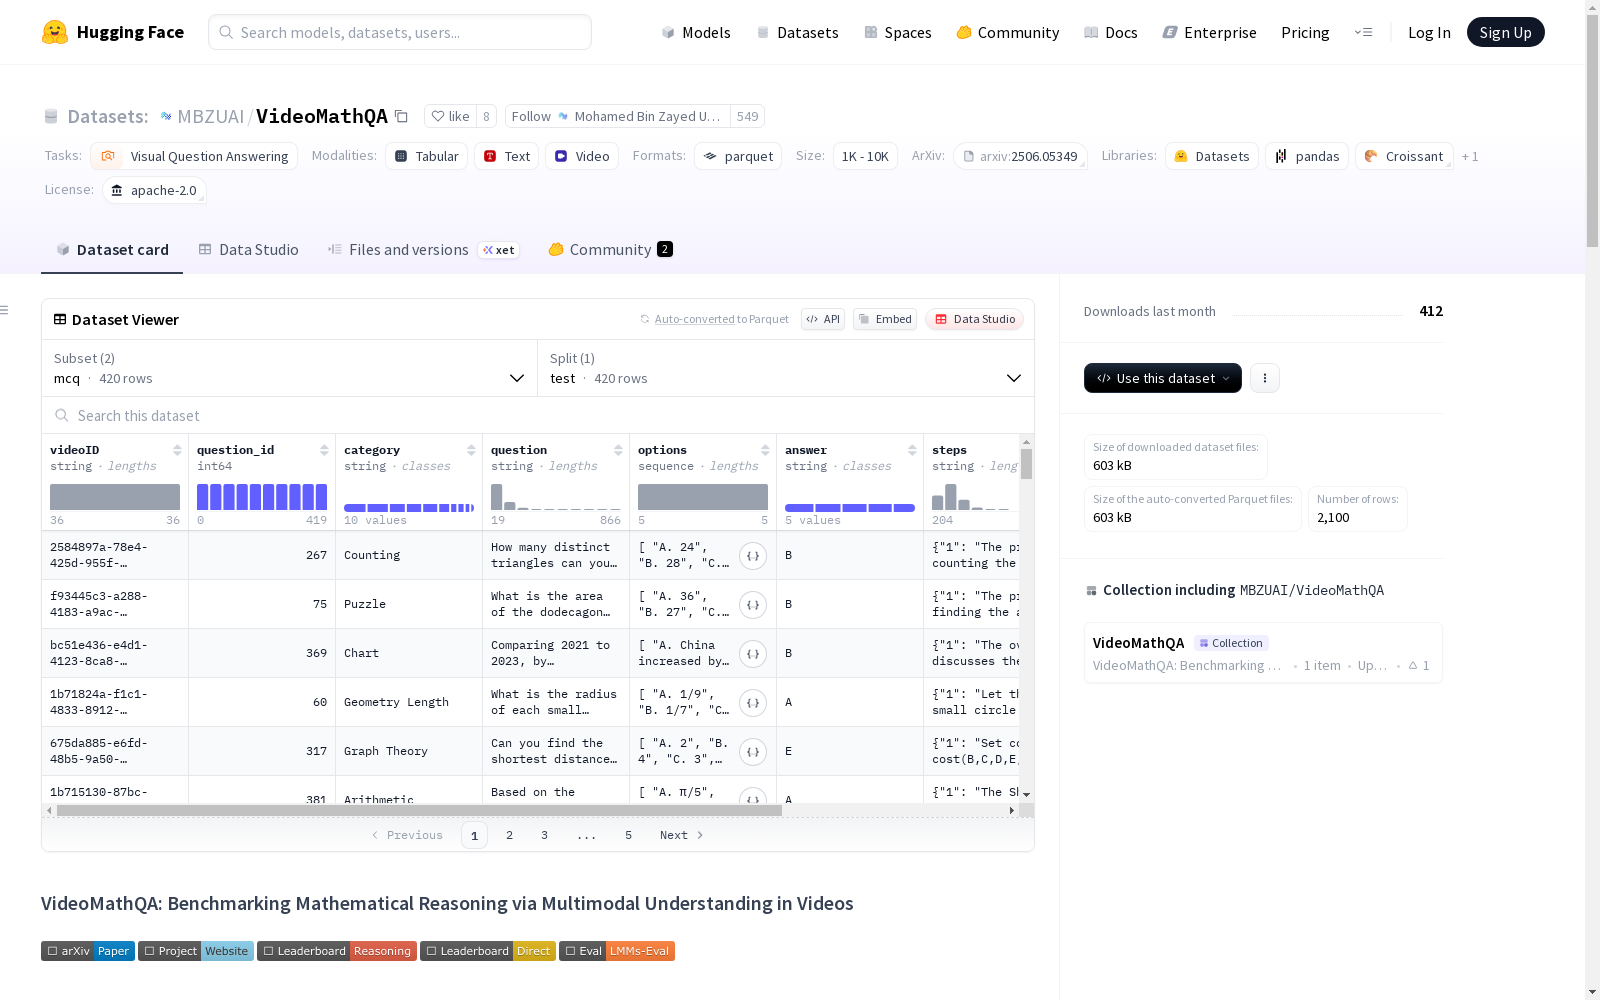Open the extra navigation menu icon beside Pricing
This screenshot has width=1600, height=1000.
pos(1363,32)
